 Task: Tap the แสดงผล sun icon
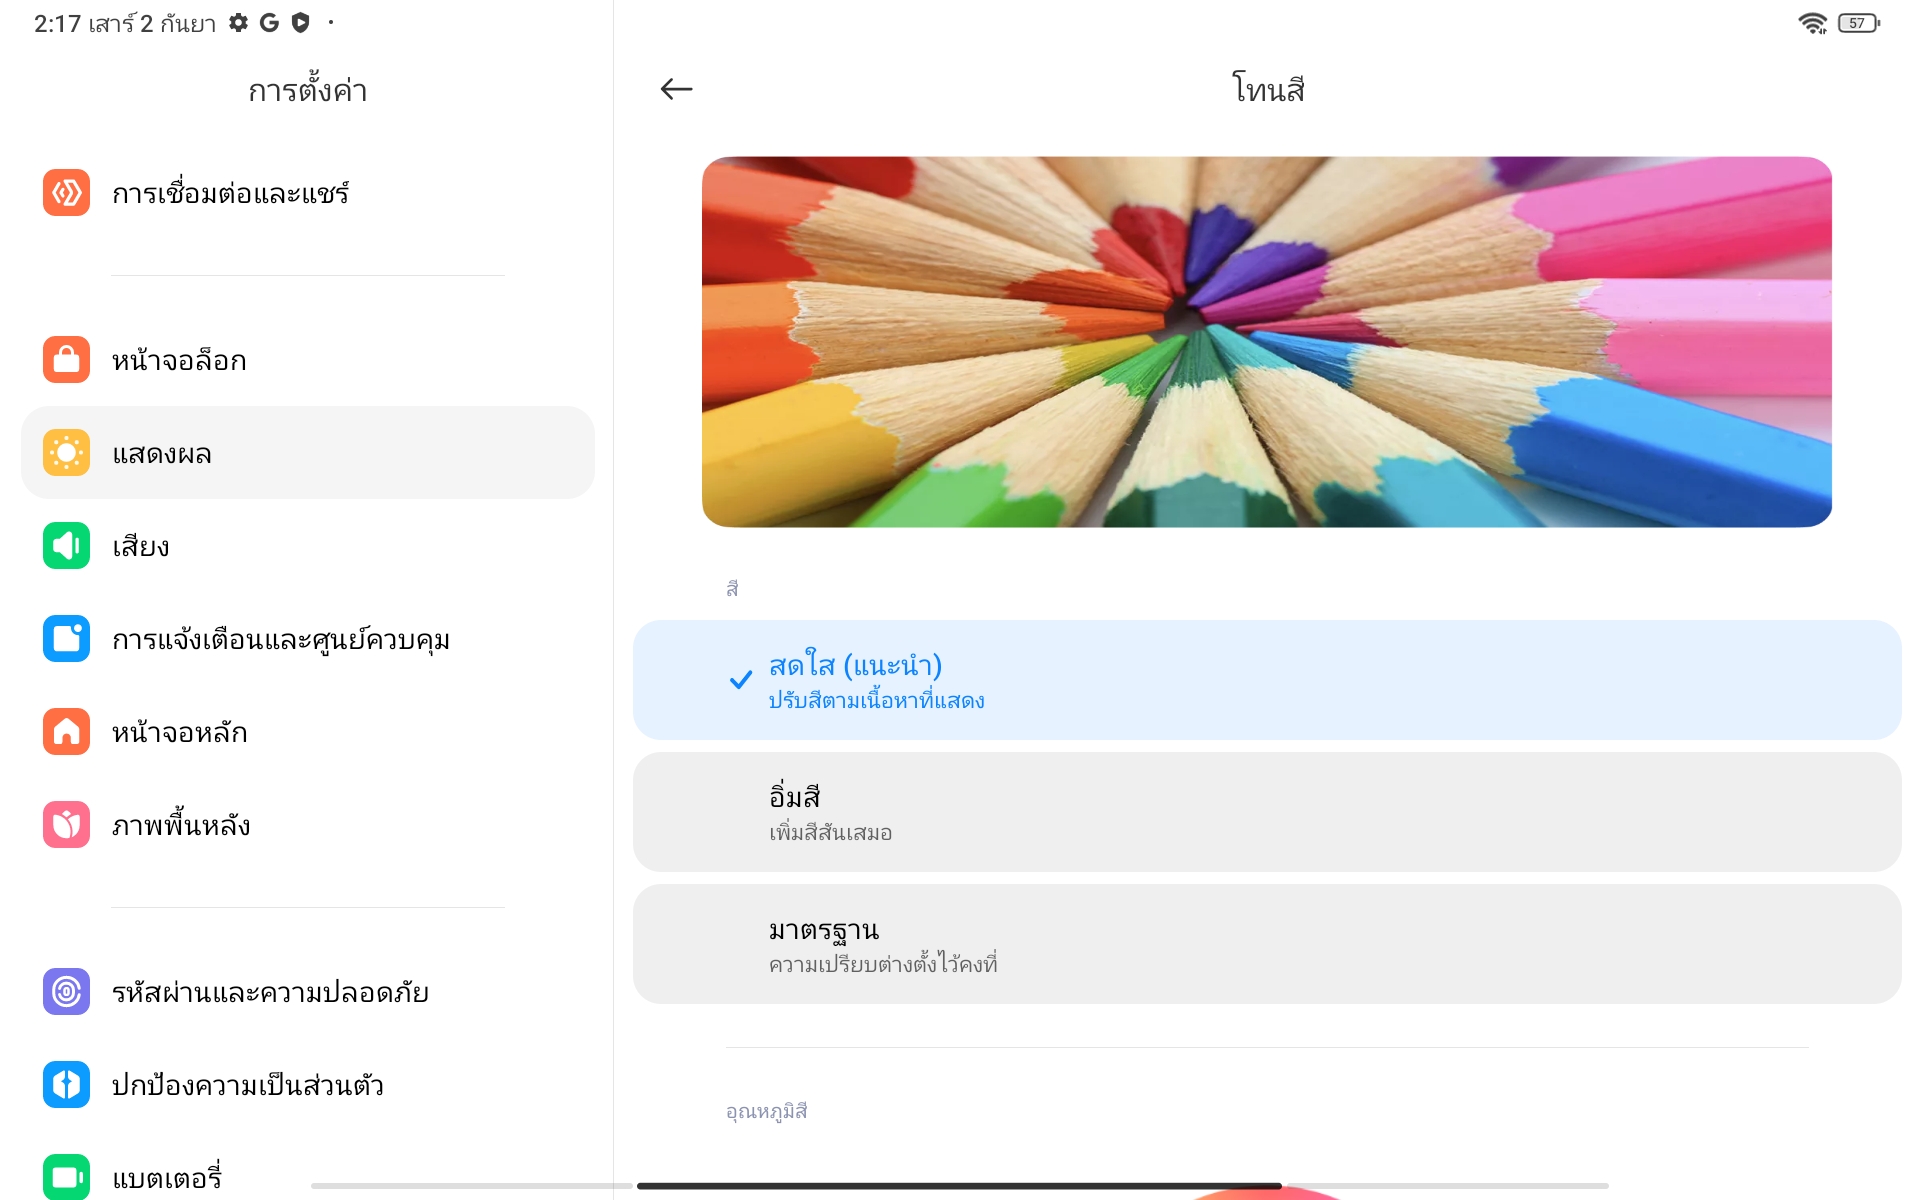tap(67, 453)
